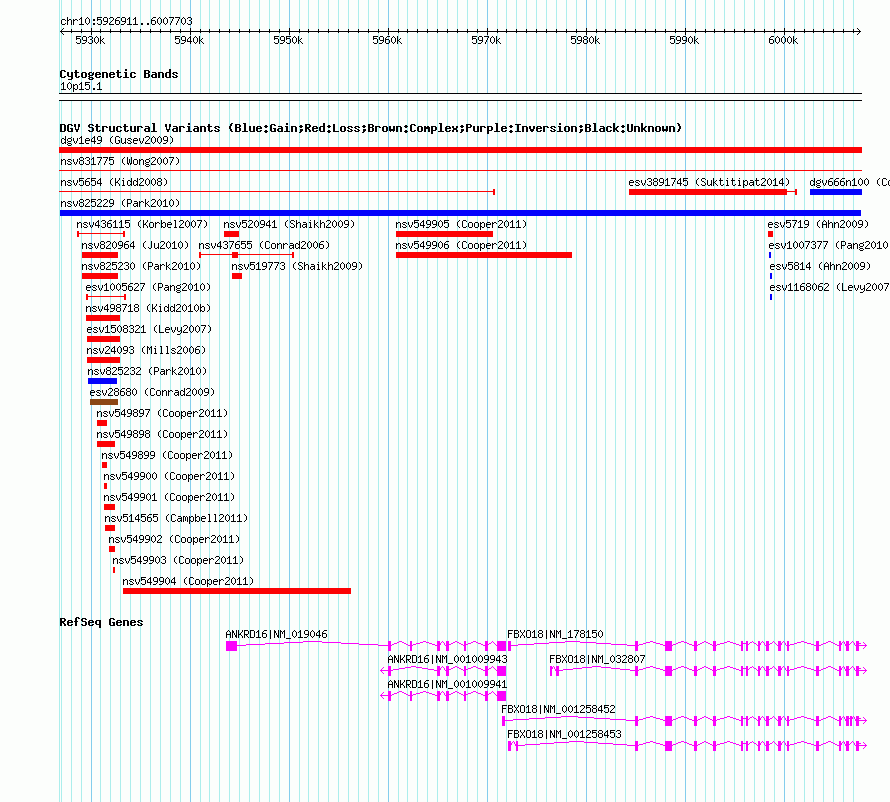Click the esv1005627 (Pang2010) label
890x802 pixels.
(148, 287)
